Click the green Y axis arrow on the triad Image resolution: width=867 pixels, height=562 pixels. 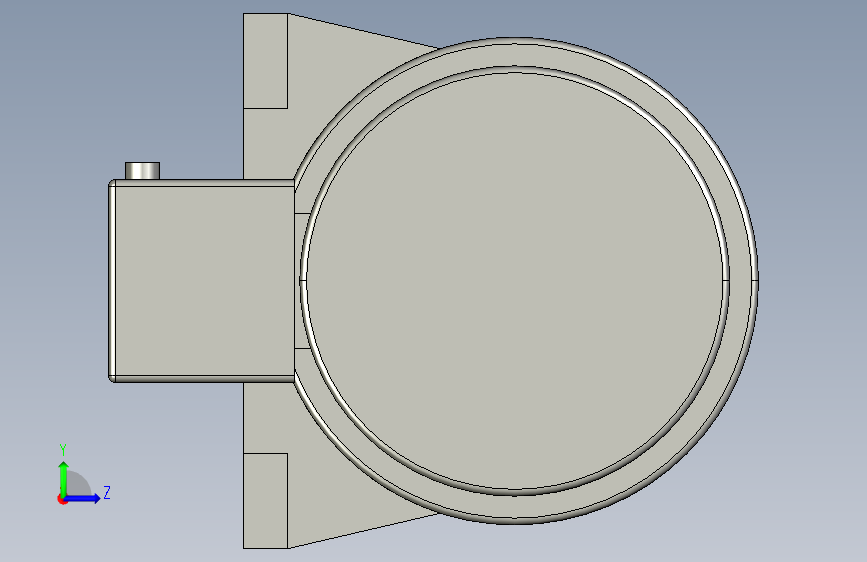click(x=64, y=478)
